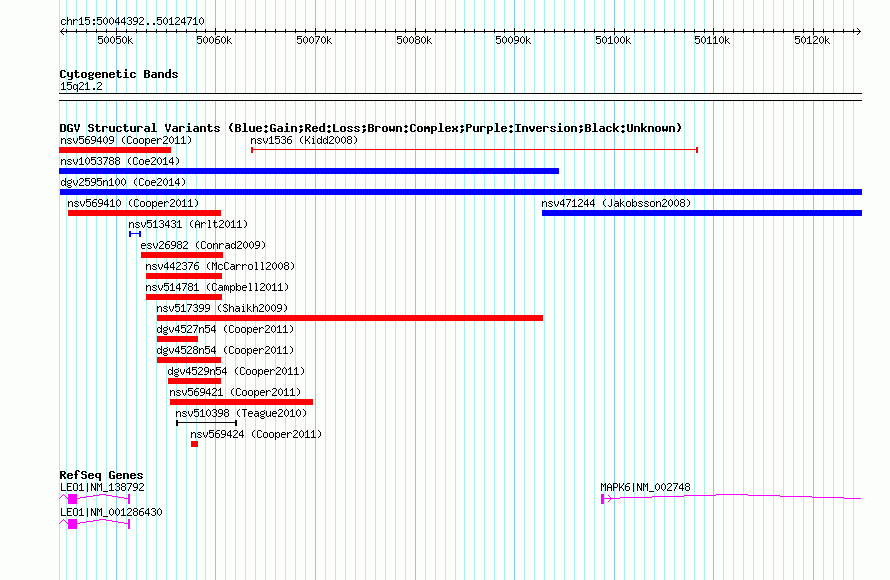Click the nsv1053788 (Coe2014) blue bar

click(x=309, y=171)
